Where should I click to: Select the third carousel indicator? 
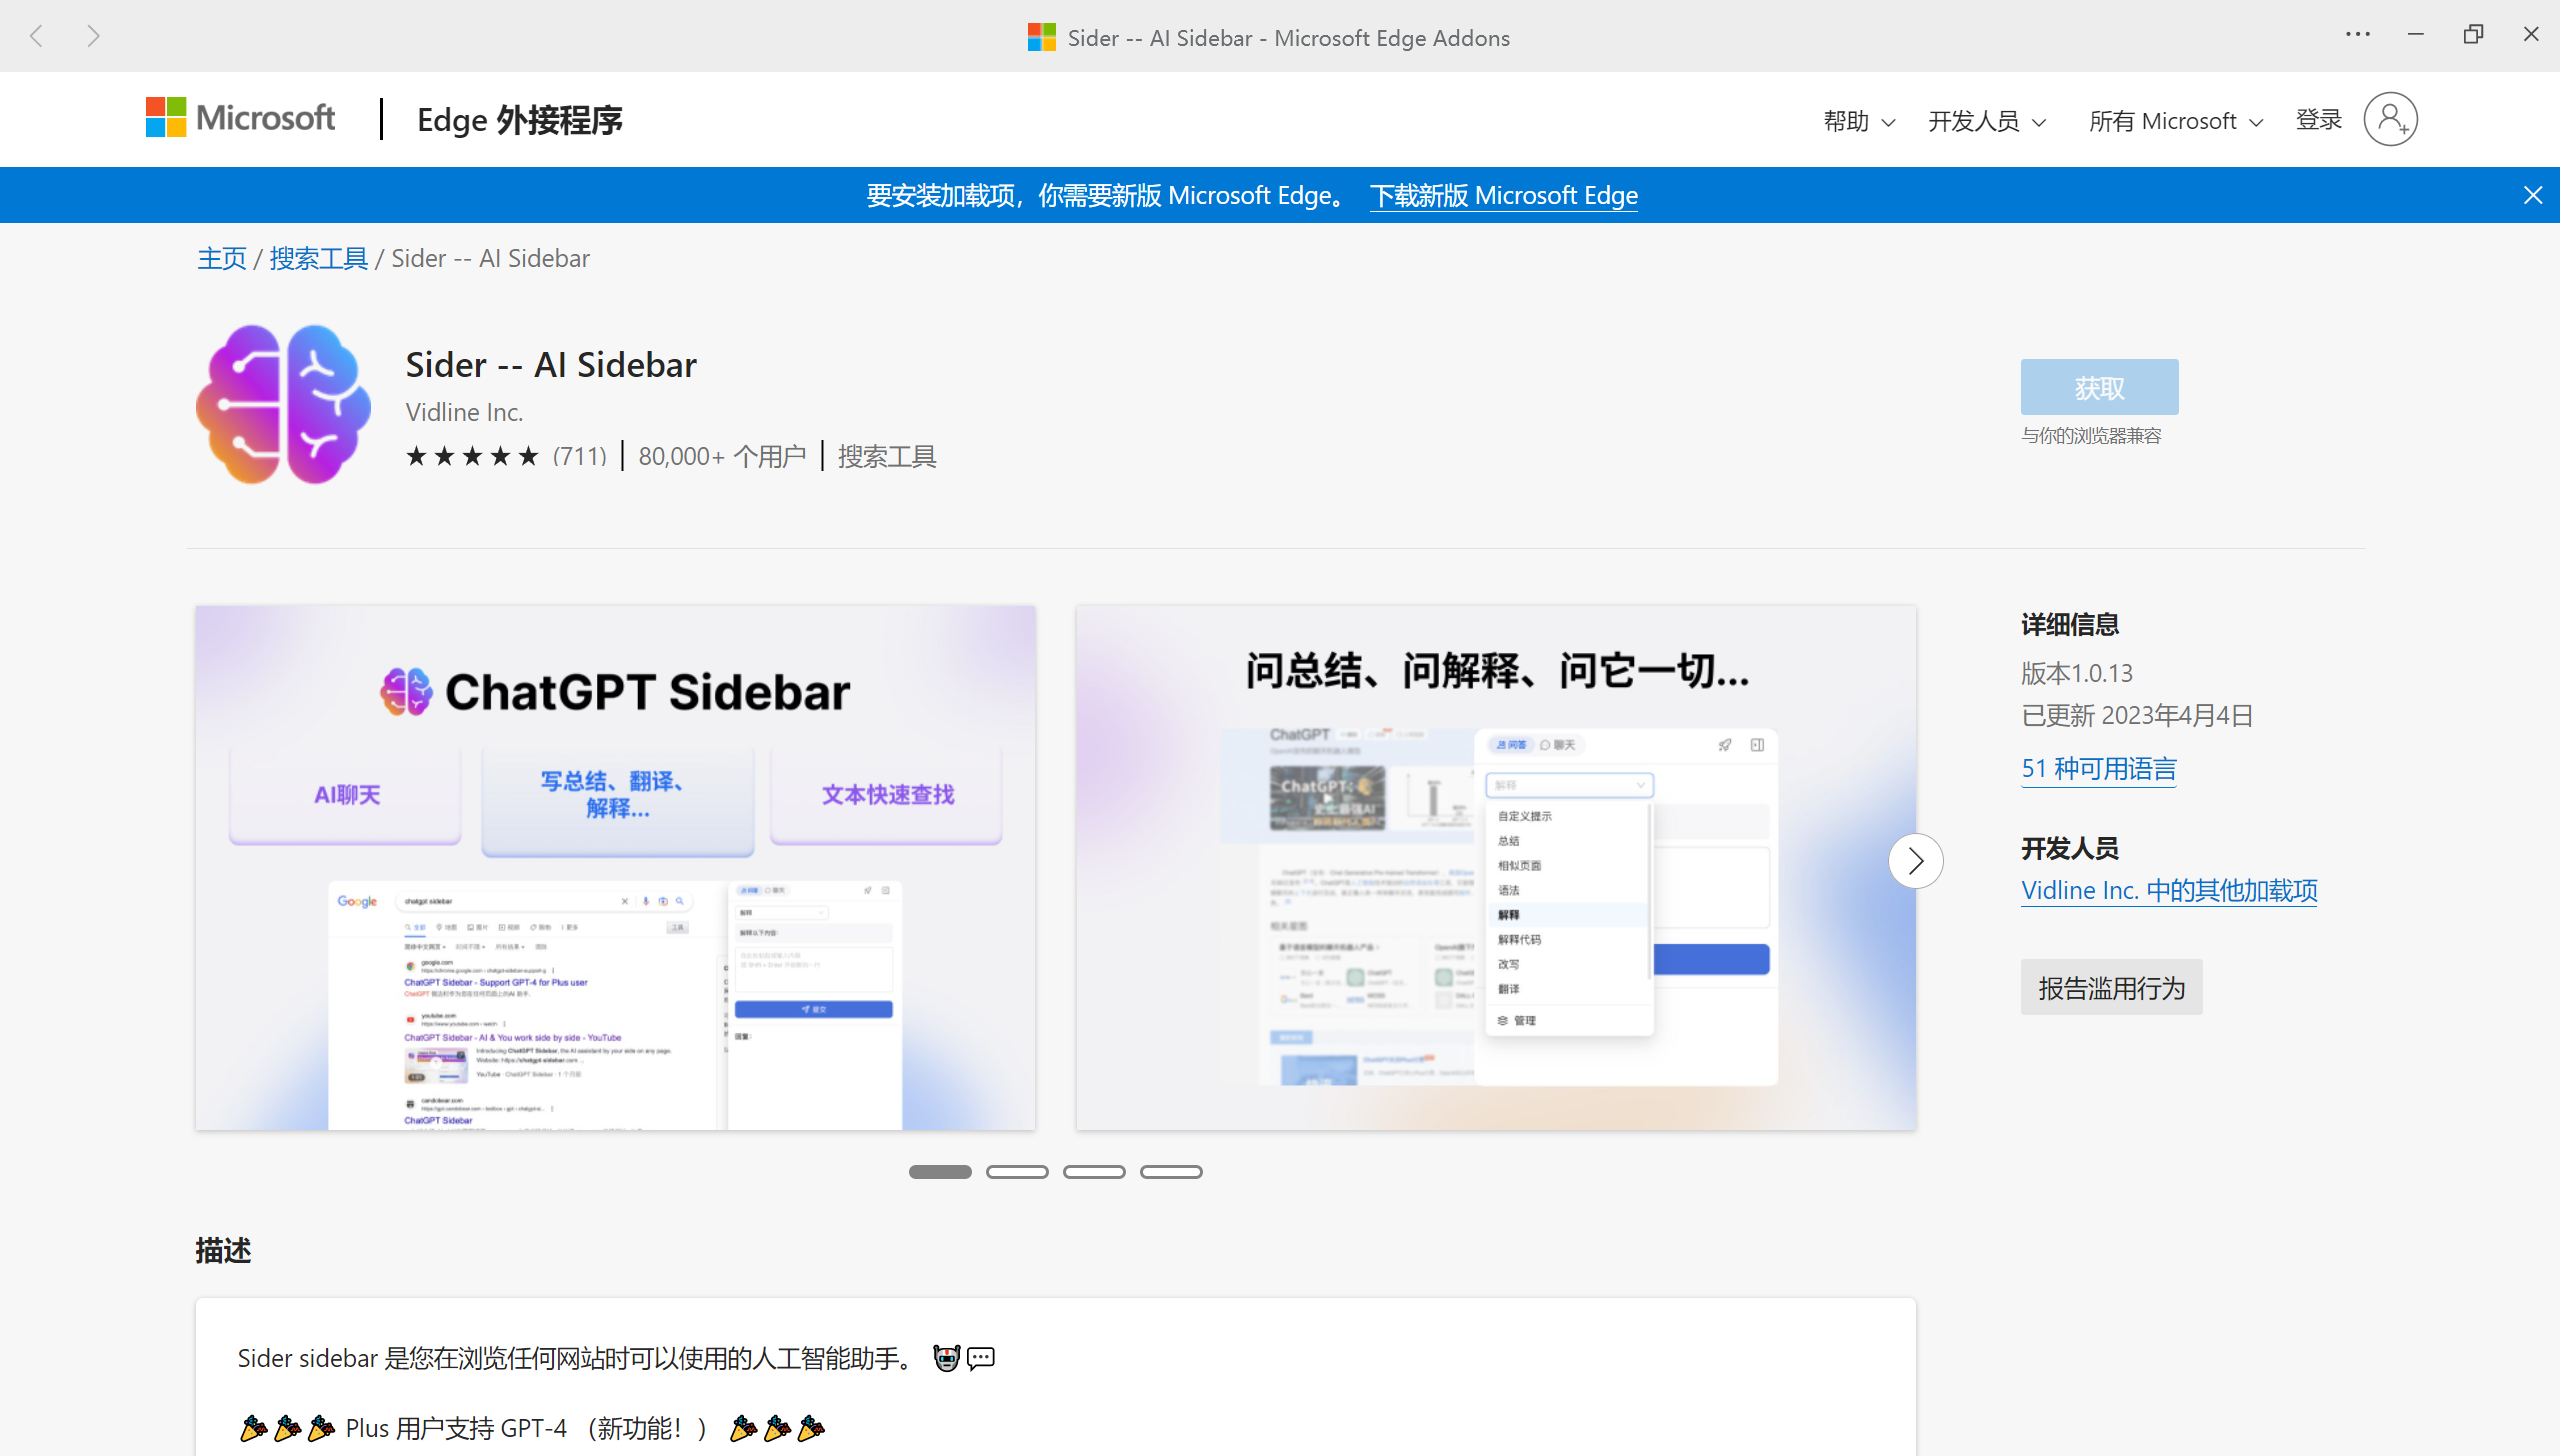pos(1094,1172)
